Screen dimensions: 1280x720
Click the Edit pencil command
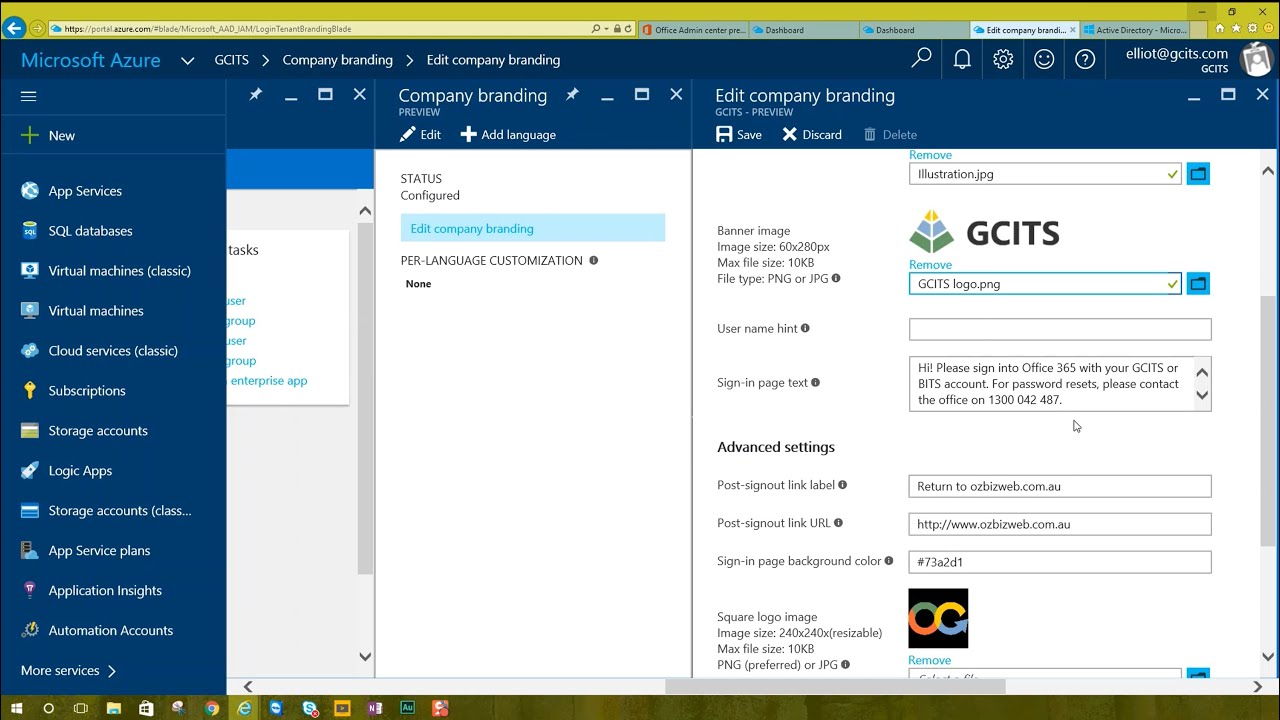[421, 134]
